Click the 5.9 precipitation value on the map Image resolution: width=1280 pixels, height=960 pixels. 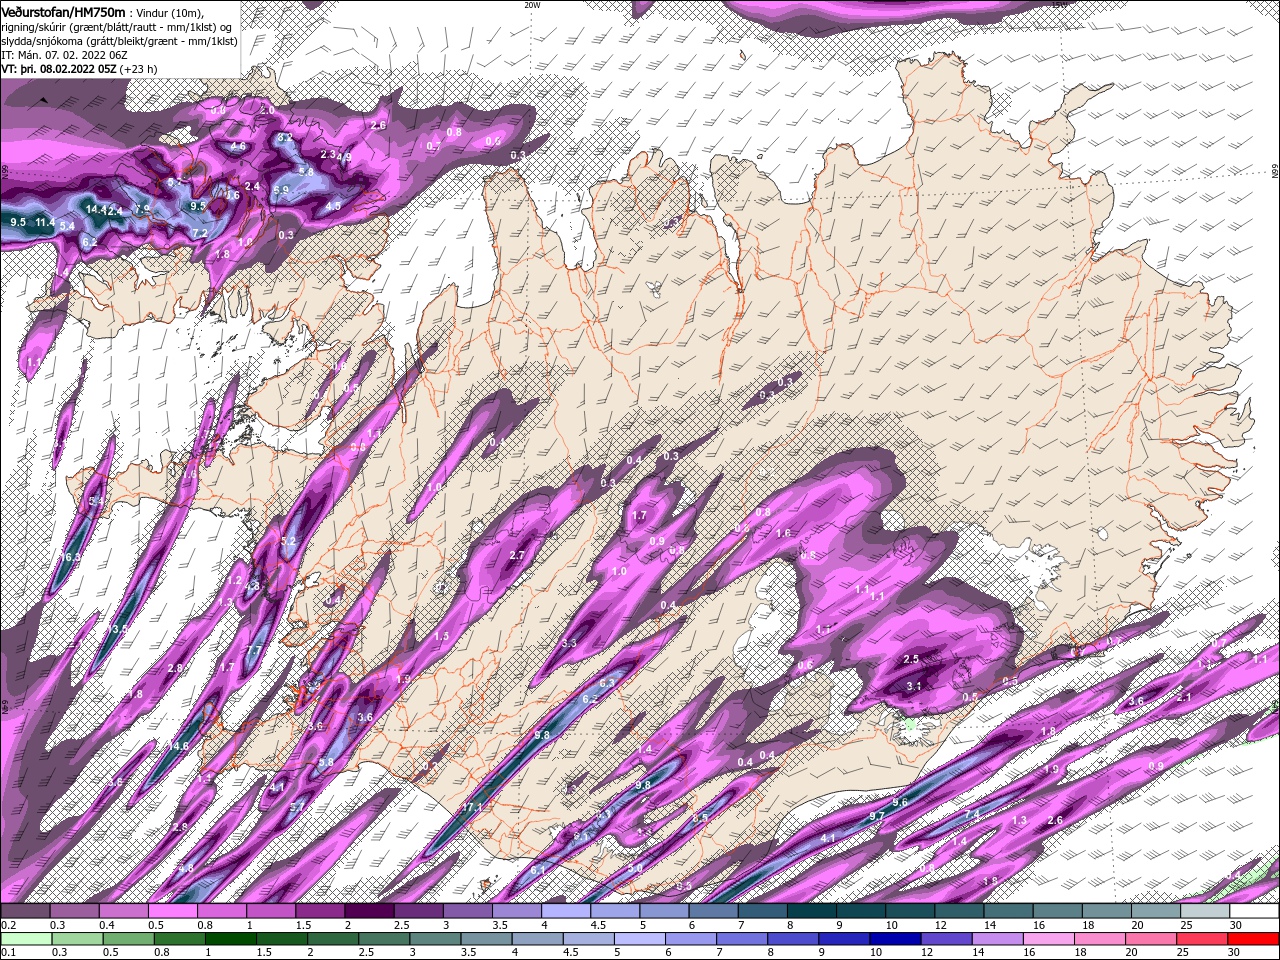click(281, 190)
